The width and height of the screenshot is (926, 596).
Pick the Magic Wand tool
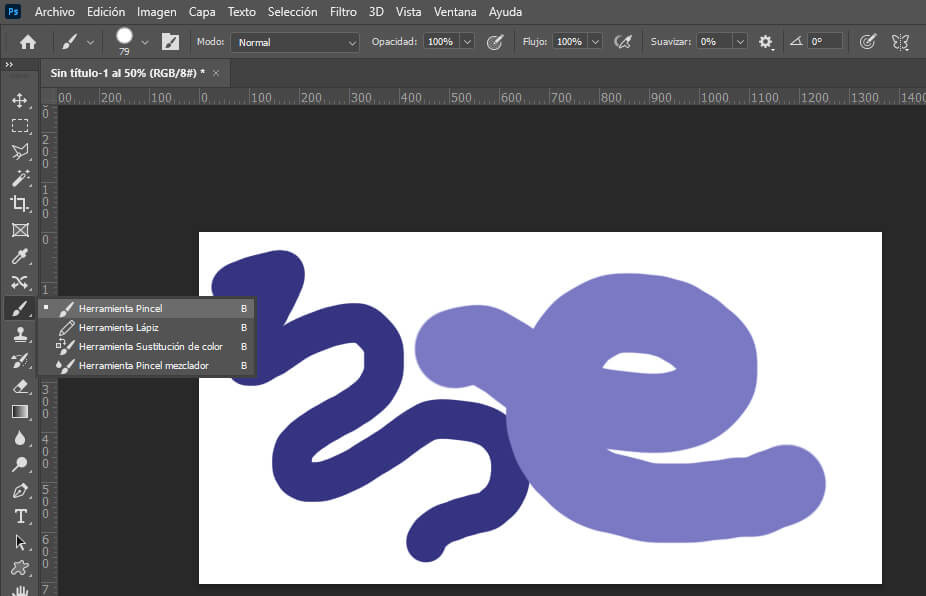click(19, 178)
